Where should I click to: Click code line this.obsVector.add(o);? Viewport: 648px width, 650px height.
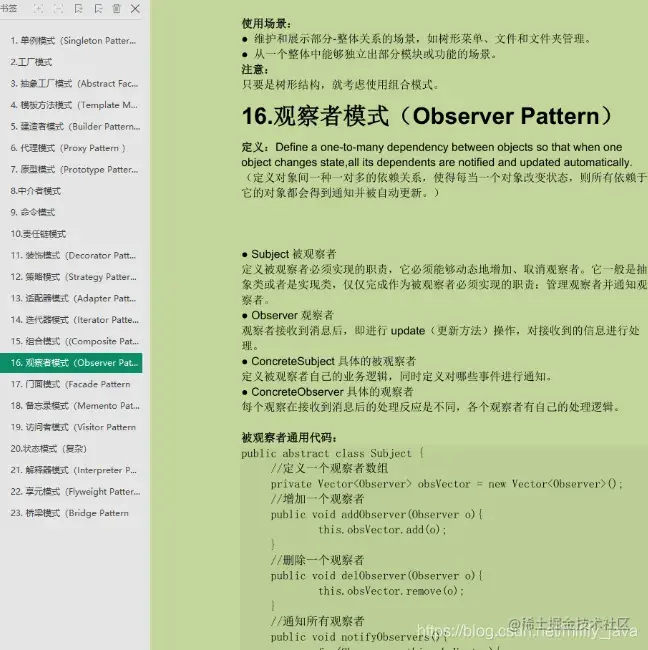(x=382, y=530)
